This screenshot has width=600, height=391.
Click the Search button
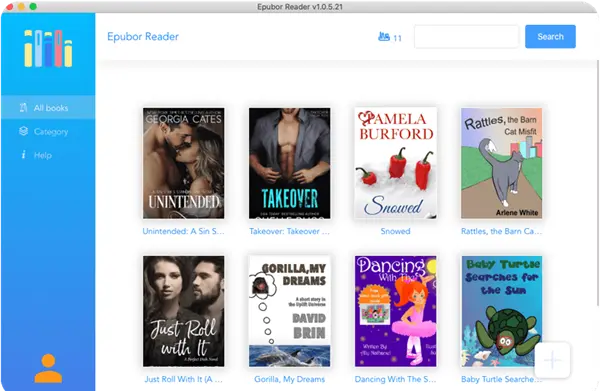550,37
